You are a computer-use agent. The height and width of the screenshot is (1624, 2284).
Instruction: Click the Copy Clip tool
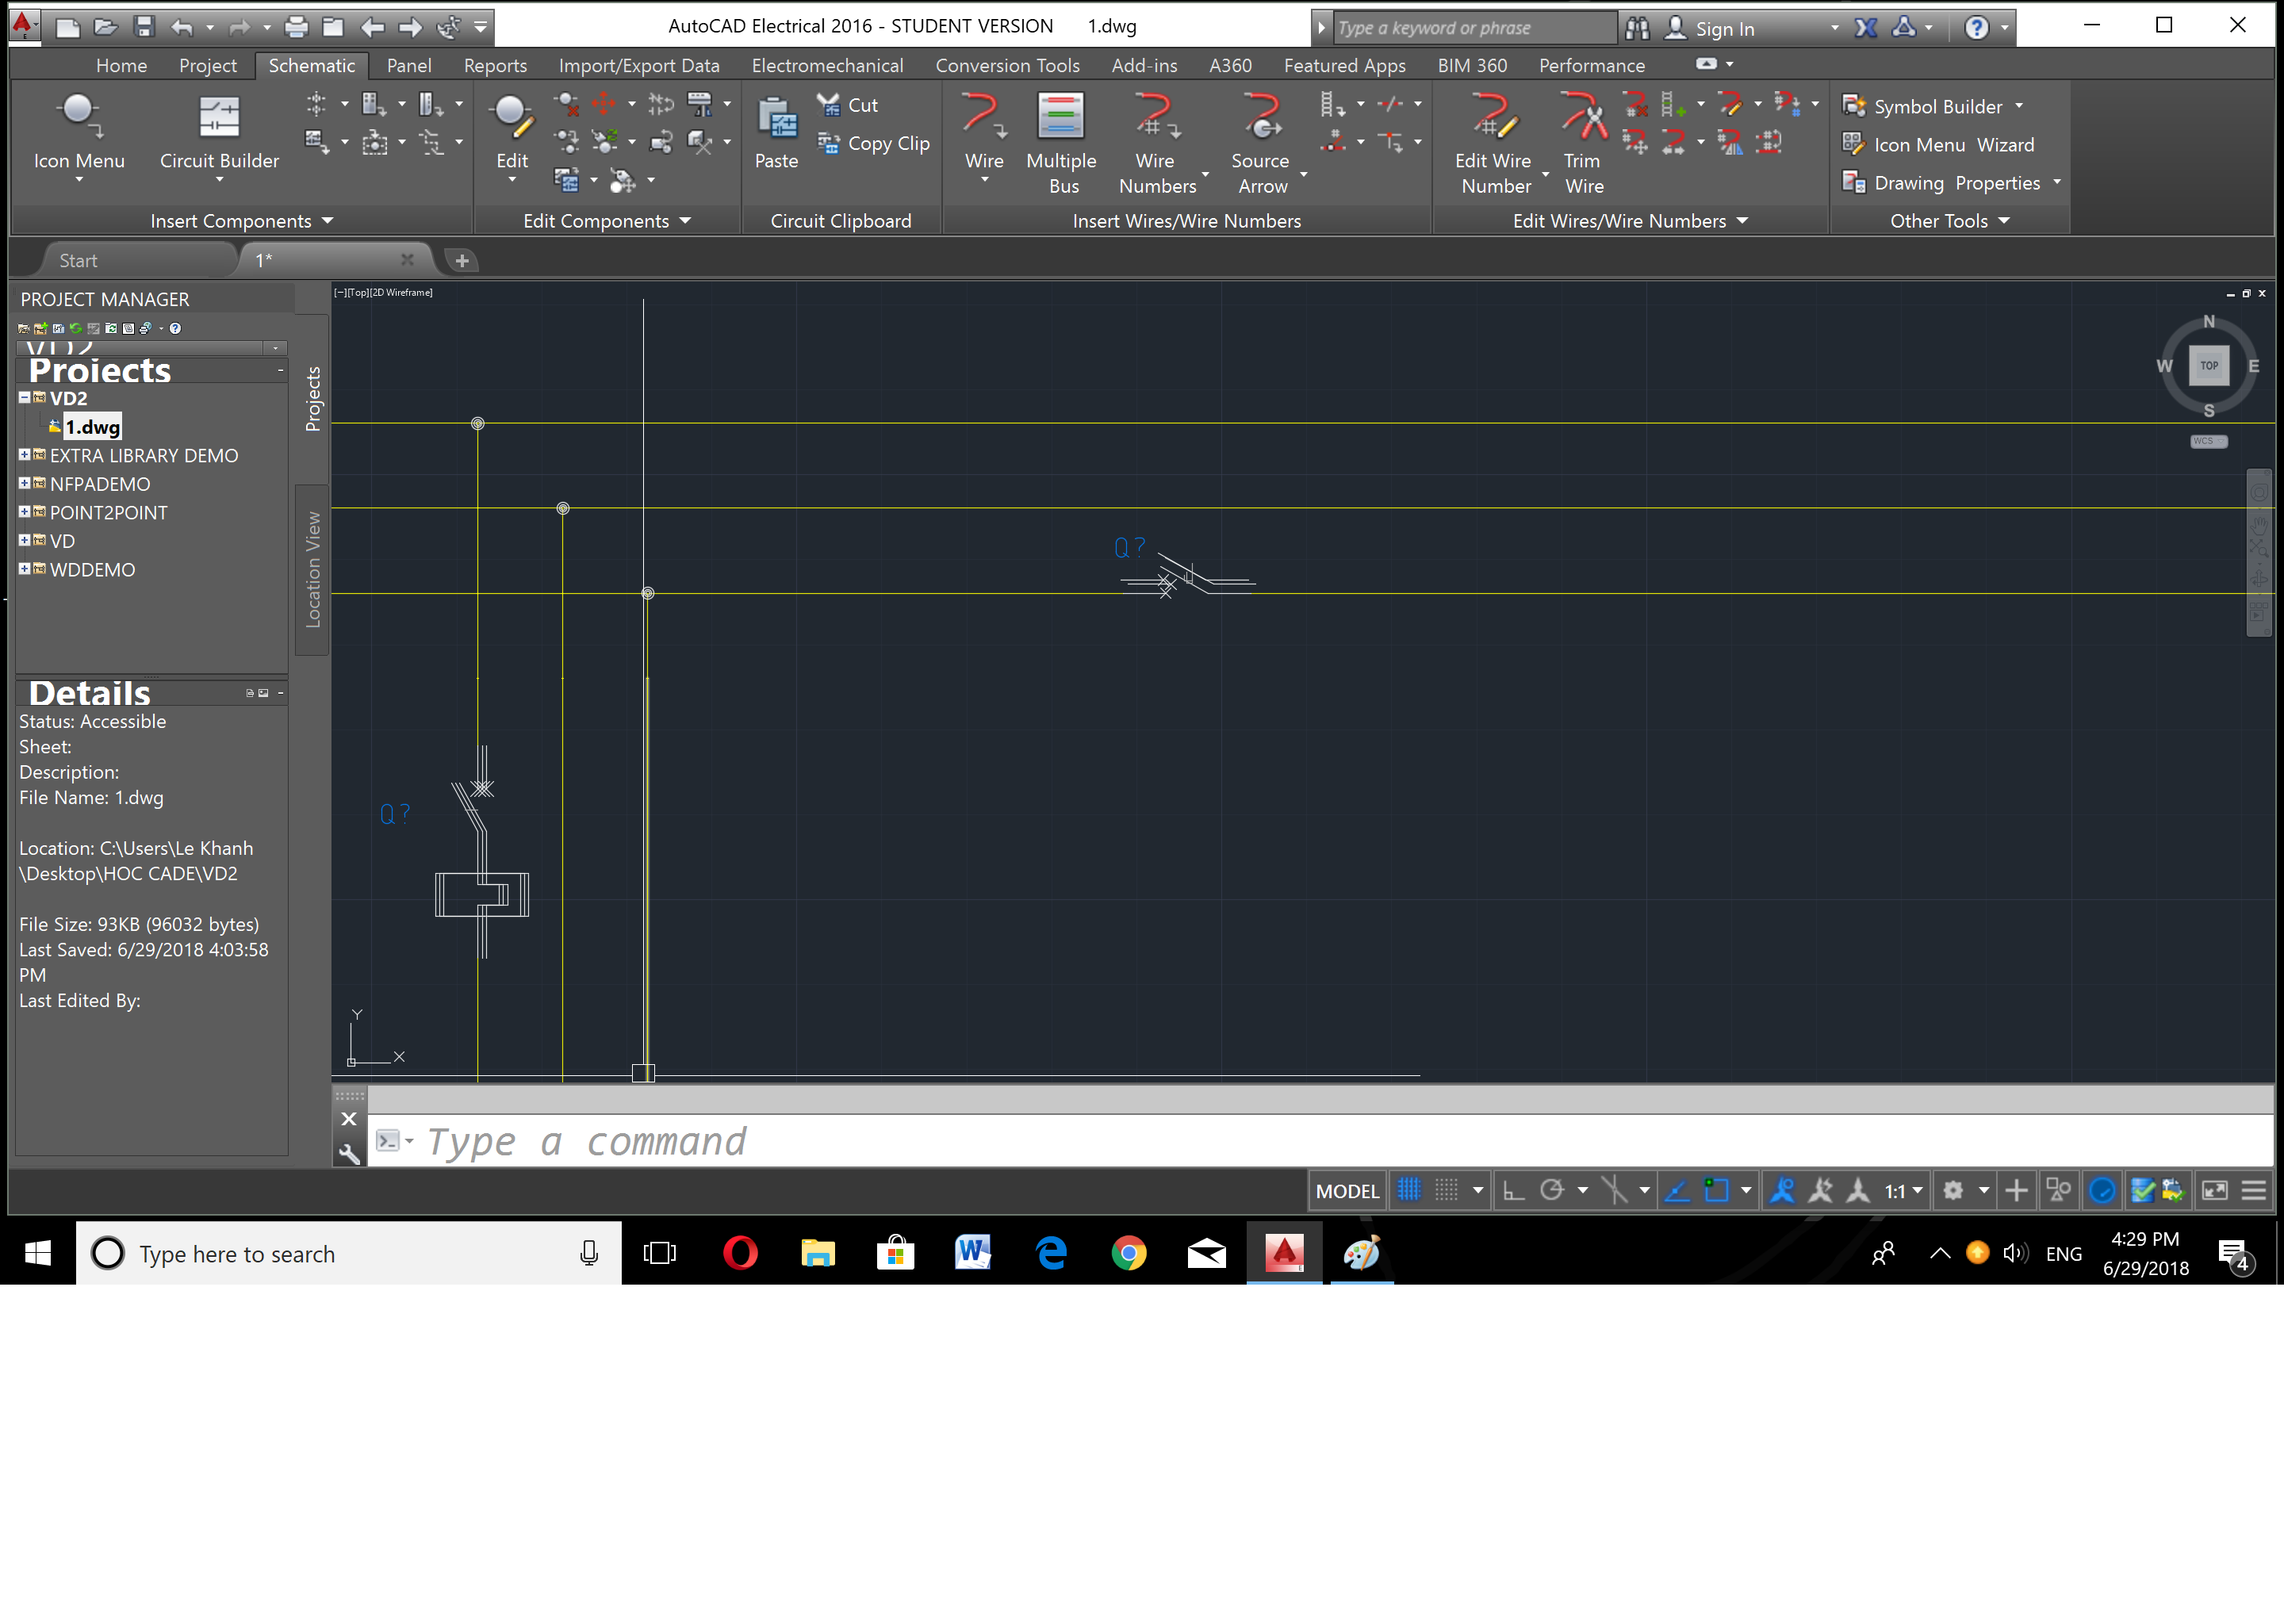tap(873, 144)
